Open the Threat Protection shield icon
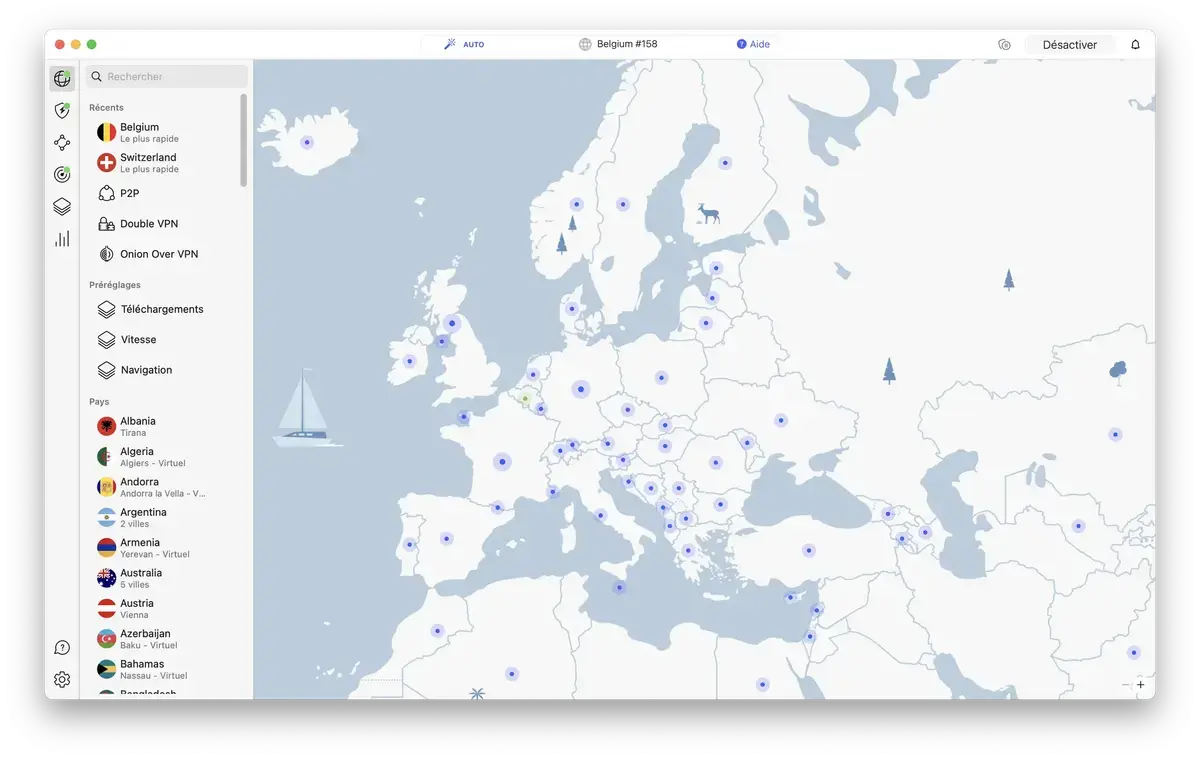This screenshot has height=757, width=1200. coord(62,110)
